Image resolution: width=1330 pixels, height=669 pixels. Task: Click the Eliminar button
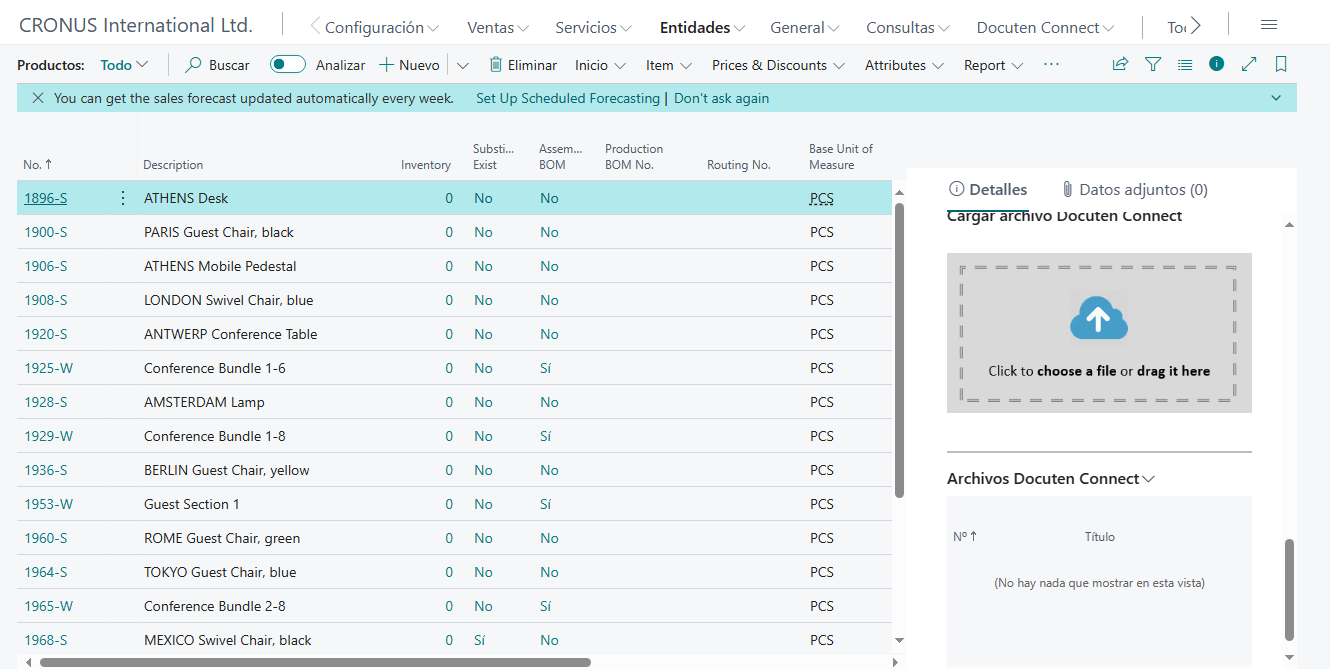523,65
